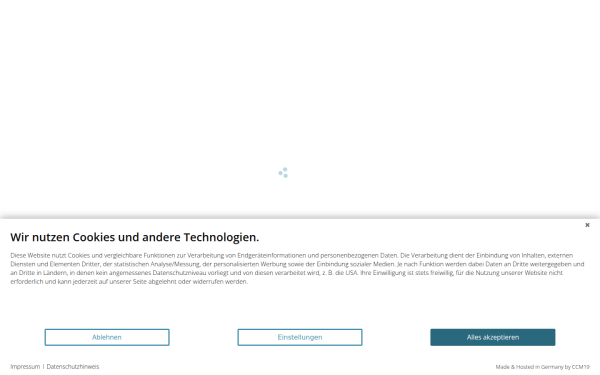Close the cookie banner with the X

[x=587, y=225]
